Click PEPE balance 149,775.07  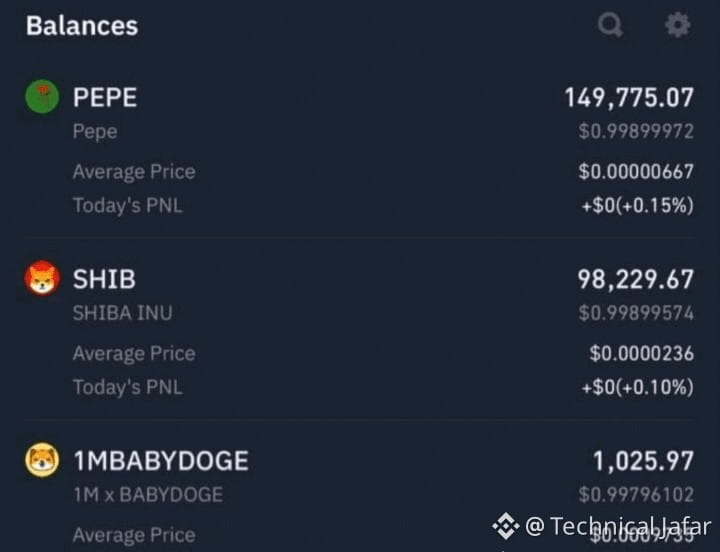[x=629, y=98]
